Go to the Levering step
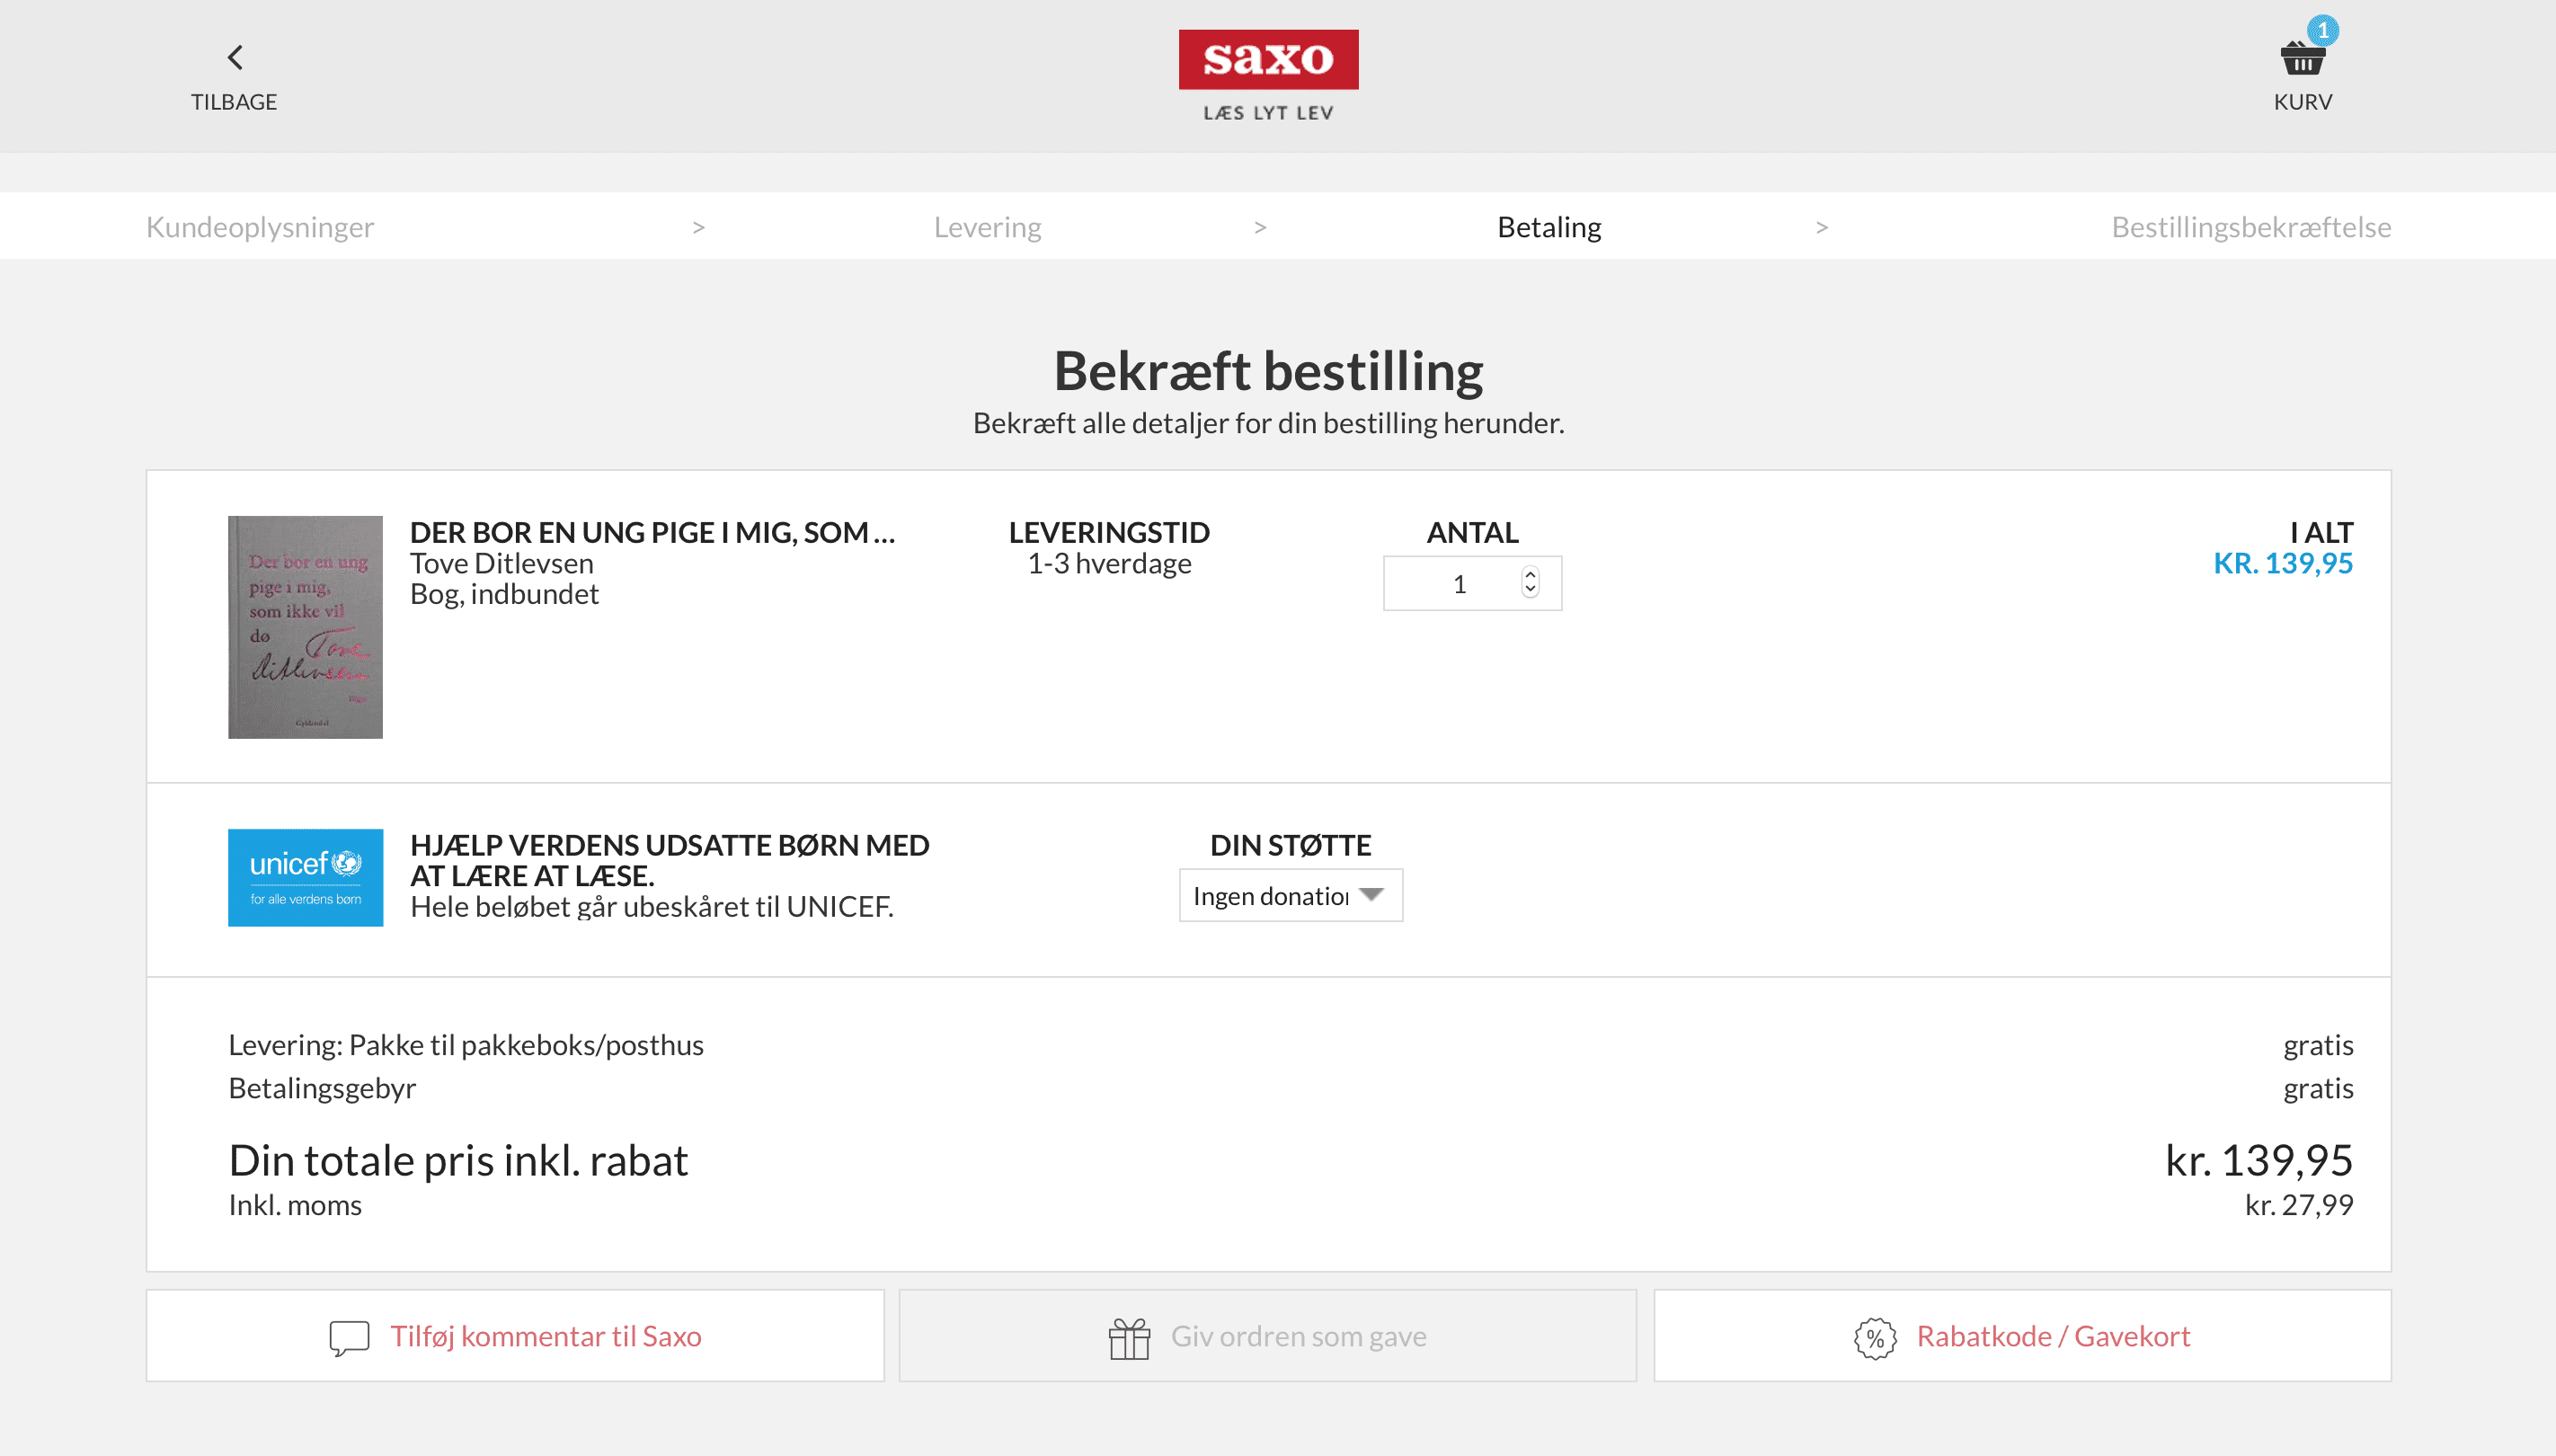Image resolution: width=2556 pixels, height=1456 pixels. (x=987, y=227)
